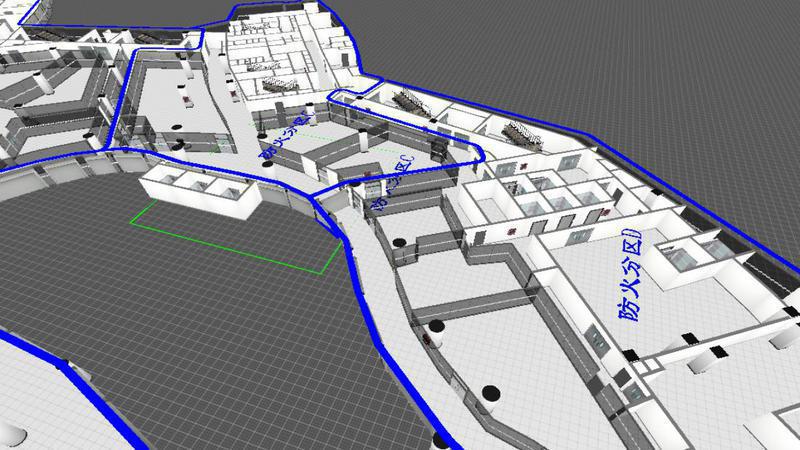This screenshot has height=450, width=800.
Task: Select the black-topped column directly below 防火分区C label
Action: pos(400,241)
